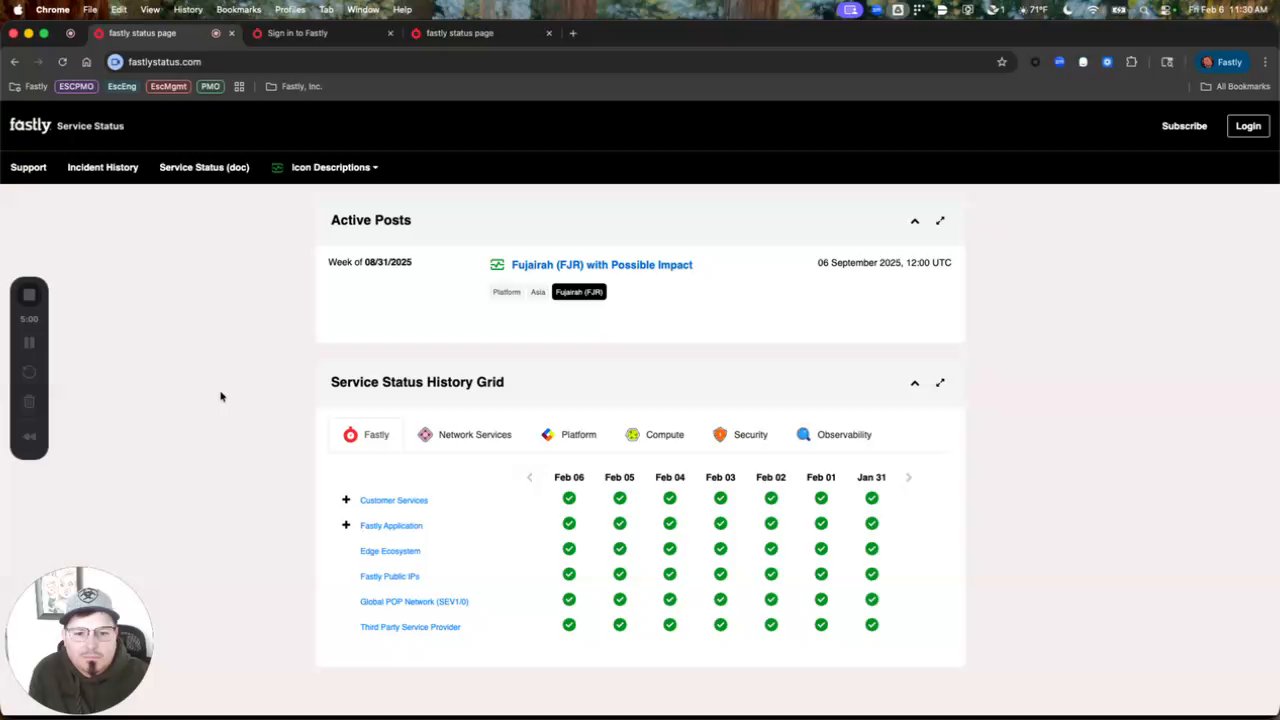Select the Fastly tab in the status grid
Viewport: 1280px width, 720px height.
tap(366, 435)
